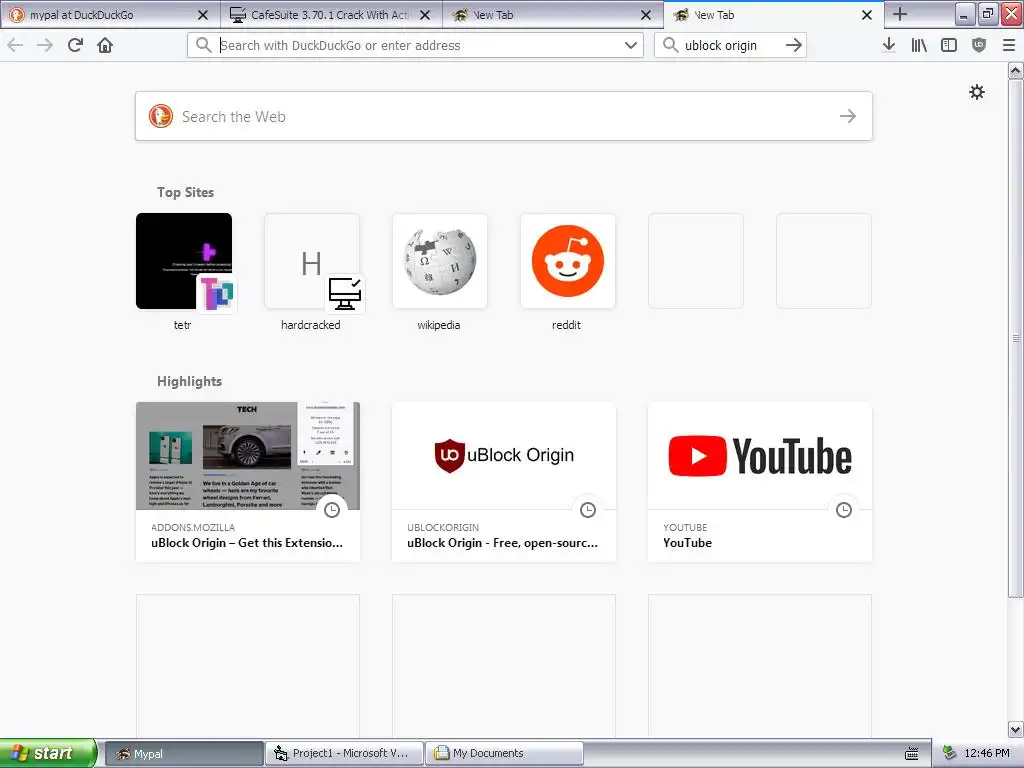Close the active New Tab tab
1024x768 pixels.
(867, 14)
